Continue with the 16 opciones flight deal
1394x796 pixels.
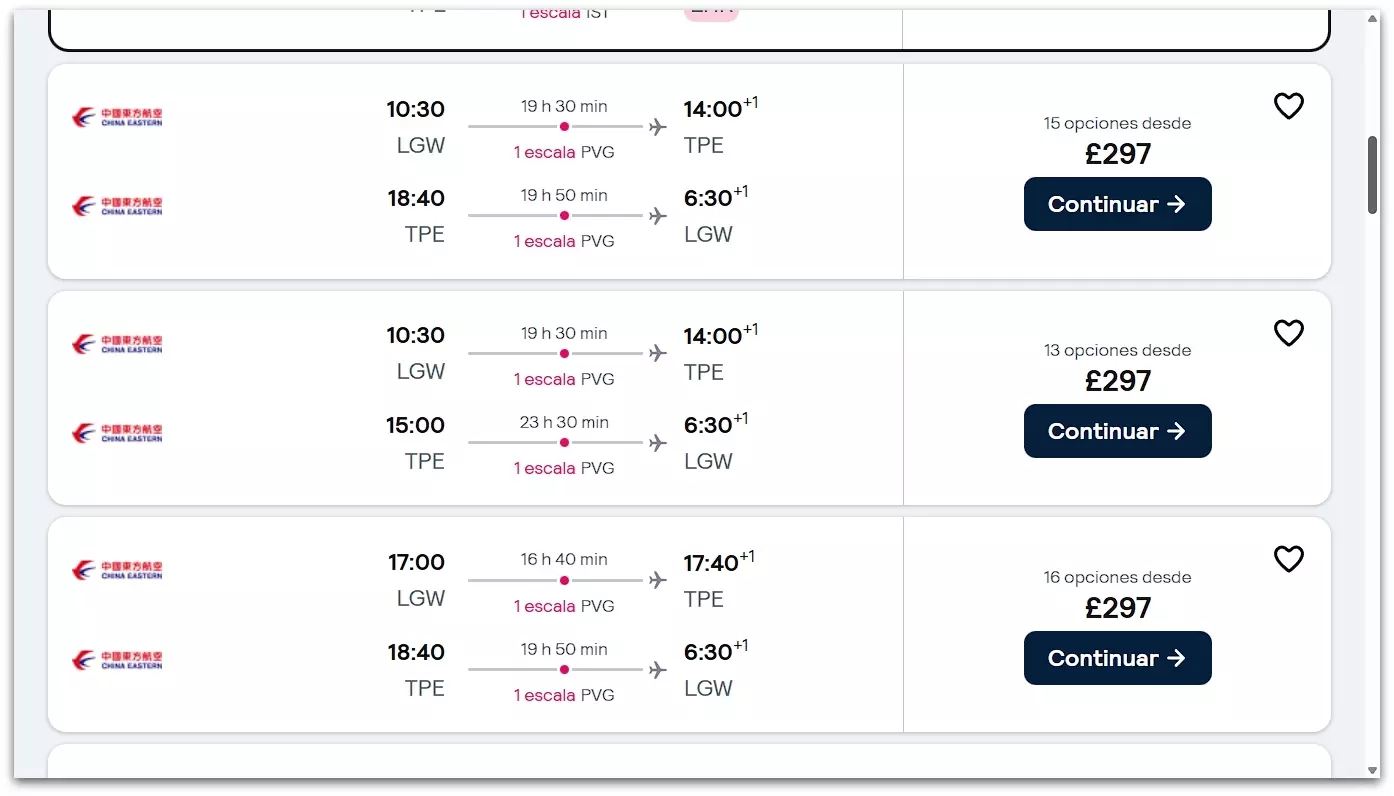coord(1117,658)
